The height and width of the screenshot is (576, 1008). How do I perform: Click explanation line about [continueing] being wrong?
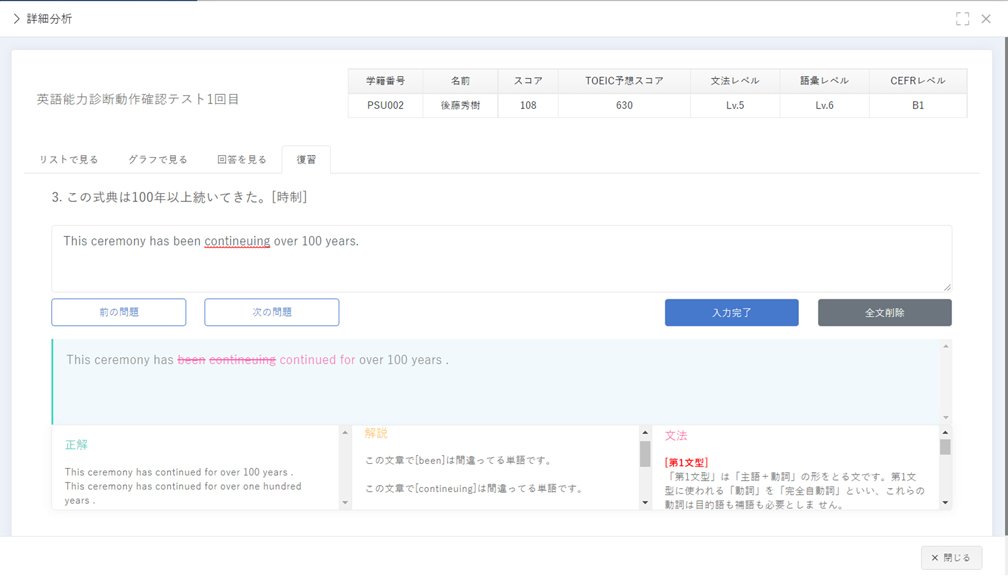pos(474,489)
